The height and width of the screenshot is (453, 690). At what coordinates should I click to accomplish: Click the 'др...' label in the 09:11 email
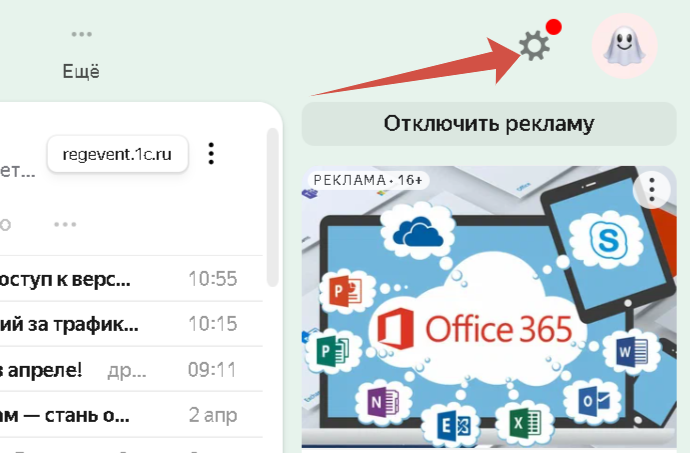coord(127,371)
